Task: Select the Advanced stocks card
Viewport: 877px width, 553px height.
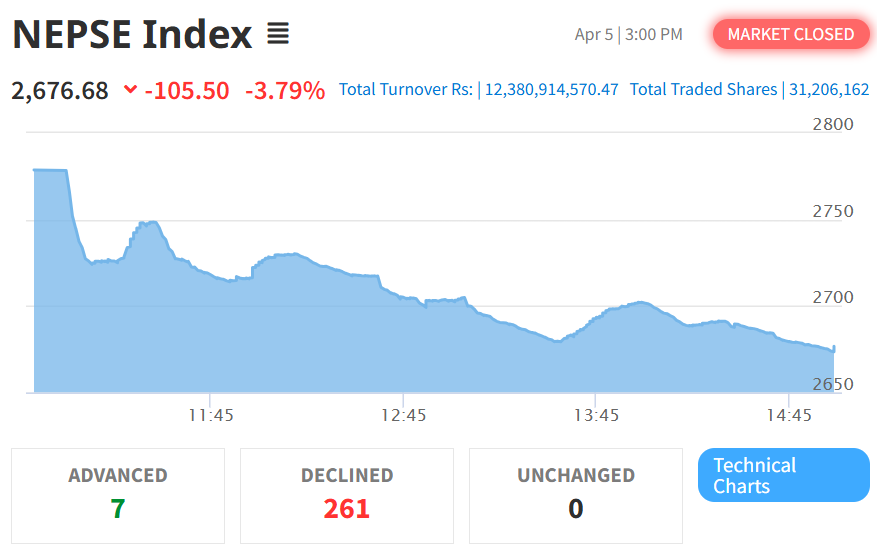Action: 118,495
